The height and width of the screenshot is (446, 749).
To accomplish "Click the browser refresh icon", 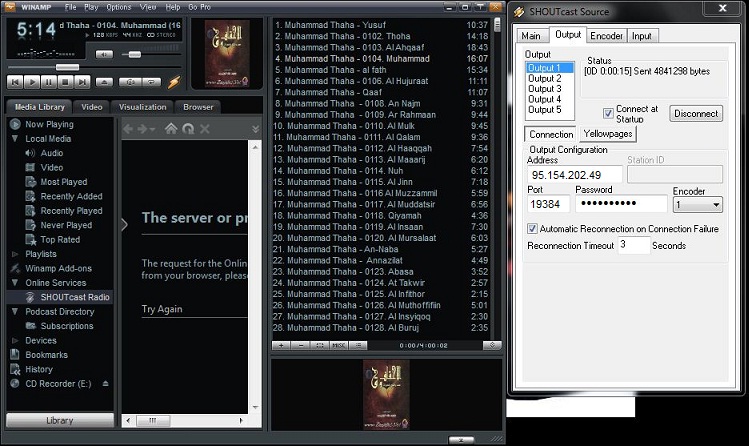I will pos(188,128).
